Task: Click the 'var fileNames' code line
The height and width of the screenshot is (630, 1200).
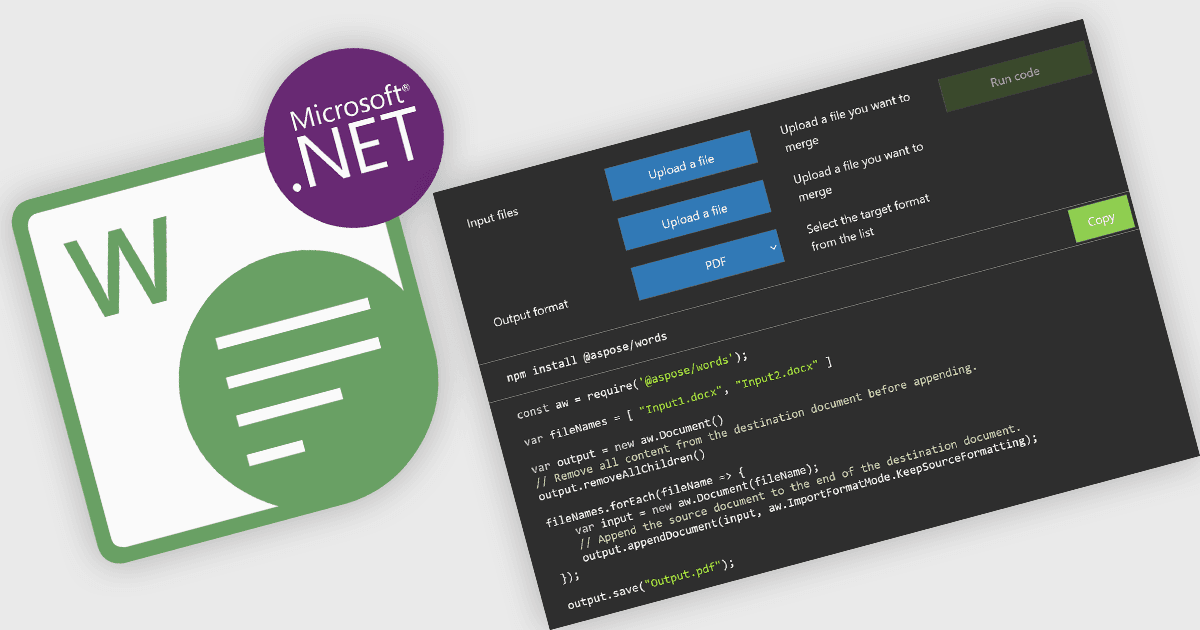Action: (x=678, y=402)
